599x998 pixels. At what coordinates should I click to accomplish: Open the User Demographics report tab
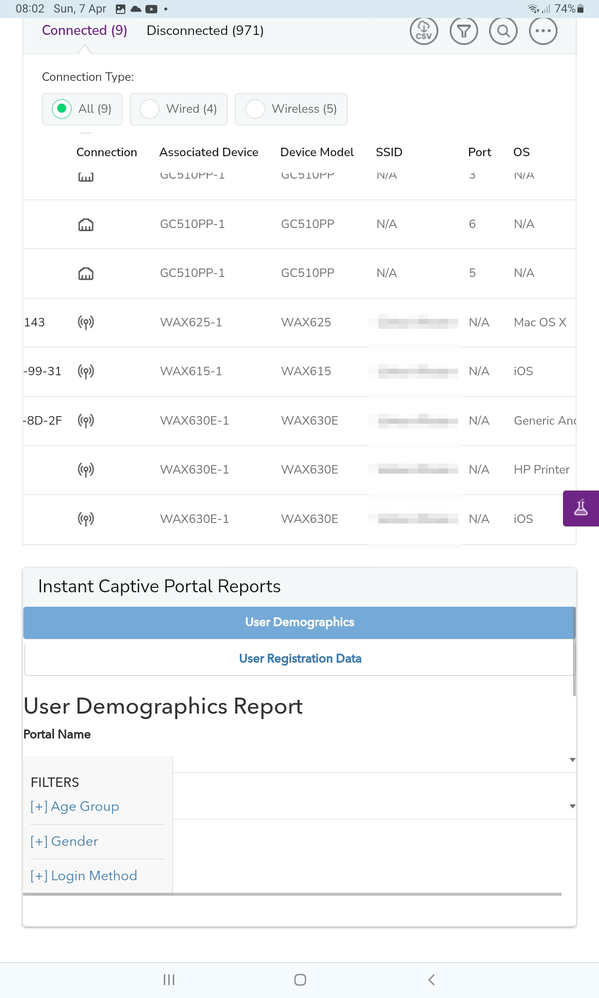pyautogui.click(x=299, y=622)
